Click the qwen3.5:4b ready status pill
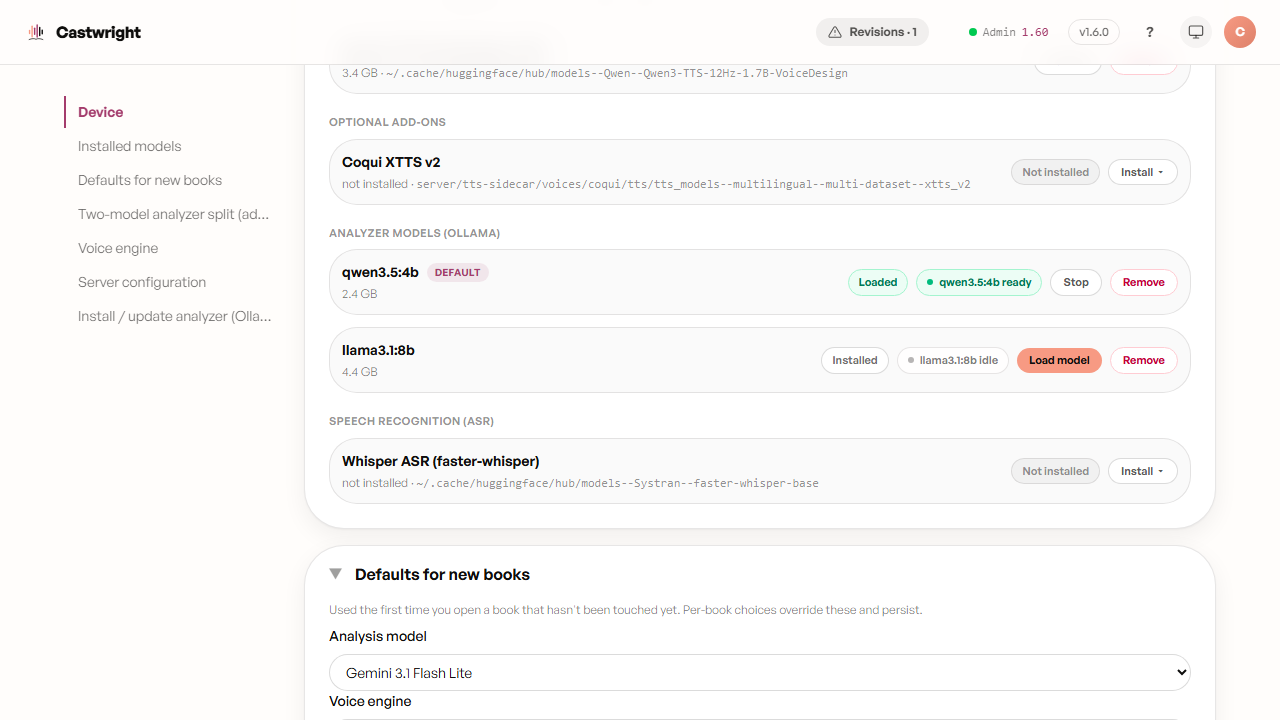The image size is (1280, 720). click(979, 282)
